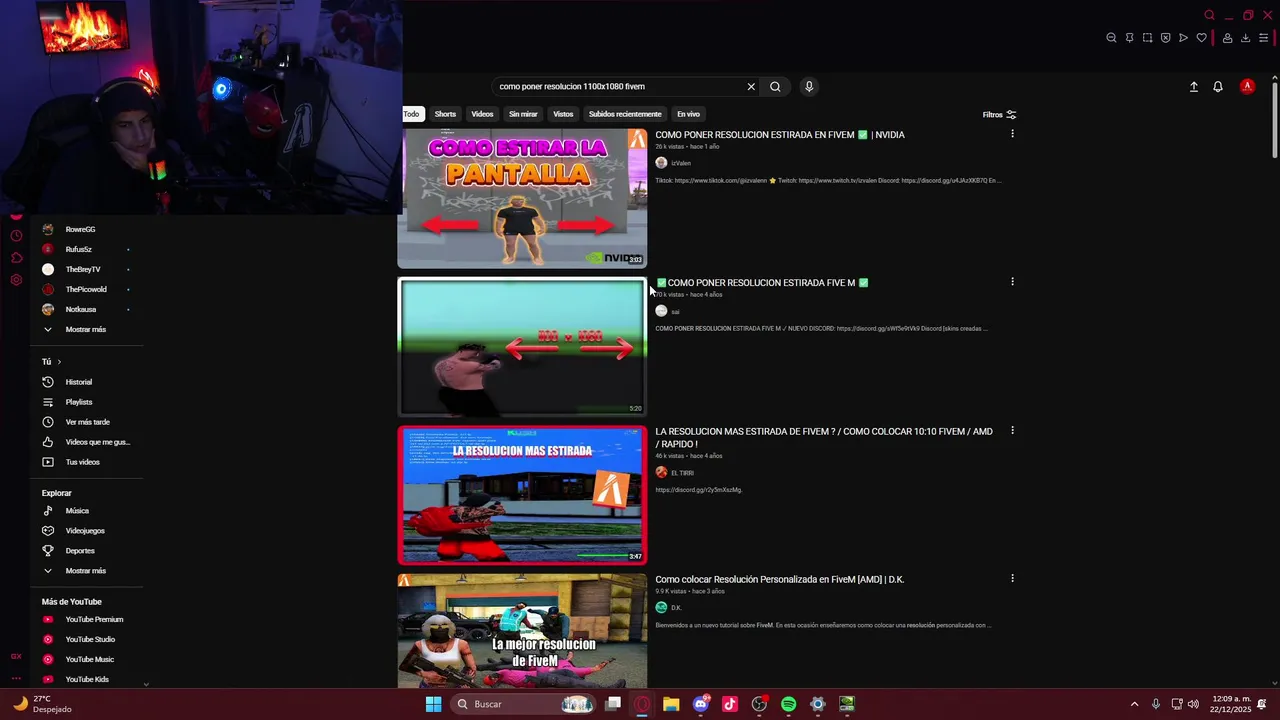The height and width of the screenshot is (720, 1280).
Task: Open LA RESOLUCION MAS ESTIRADA thumbnail
Action: pyautogui.click(x=522, y=495)
